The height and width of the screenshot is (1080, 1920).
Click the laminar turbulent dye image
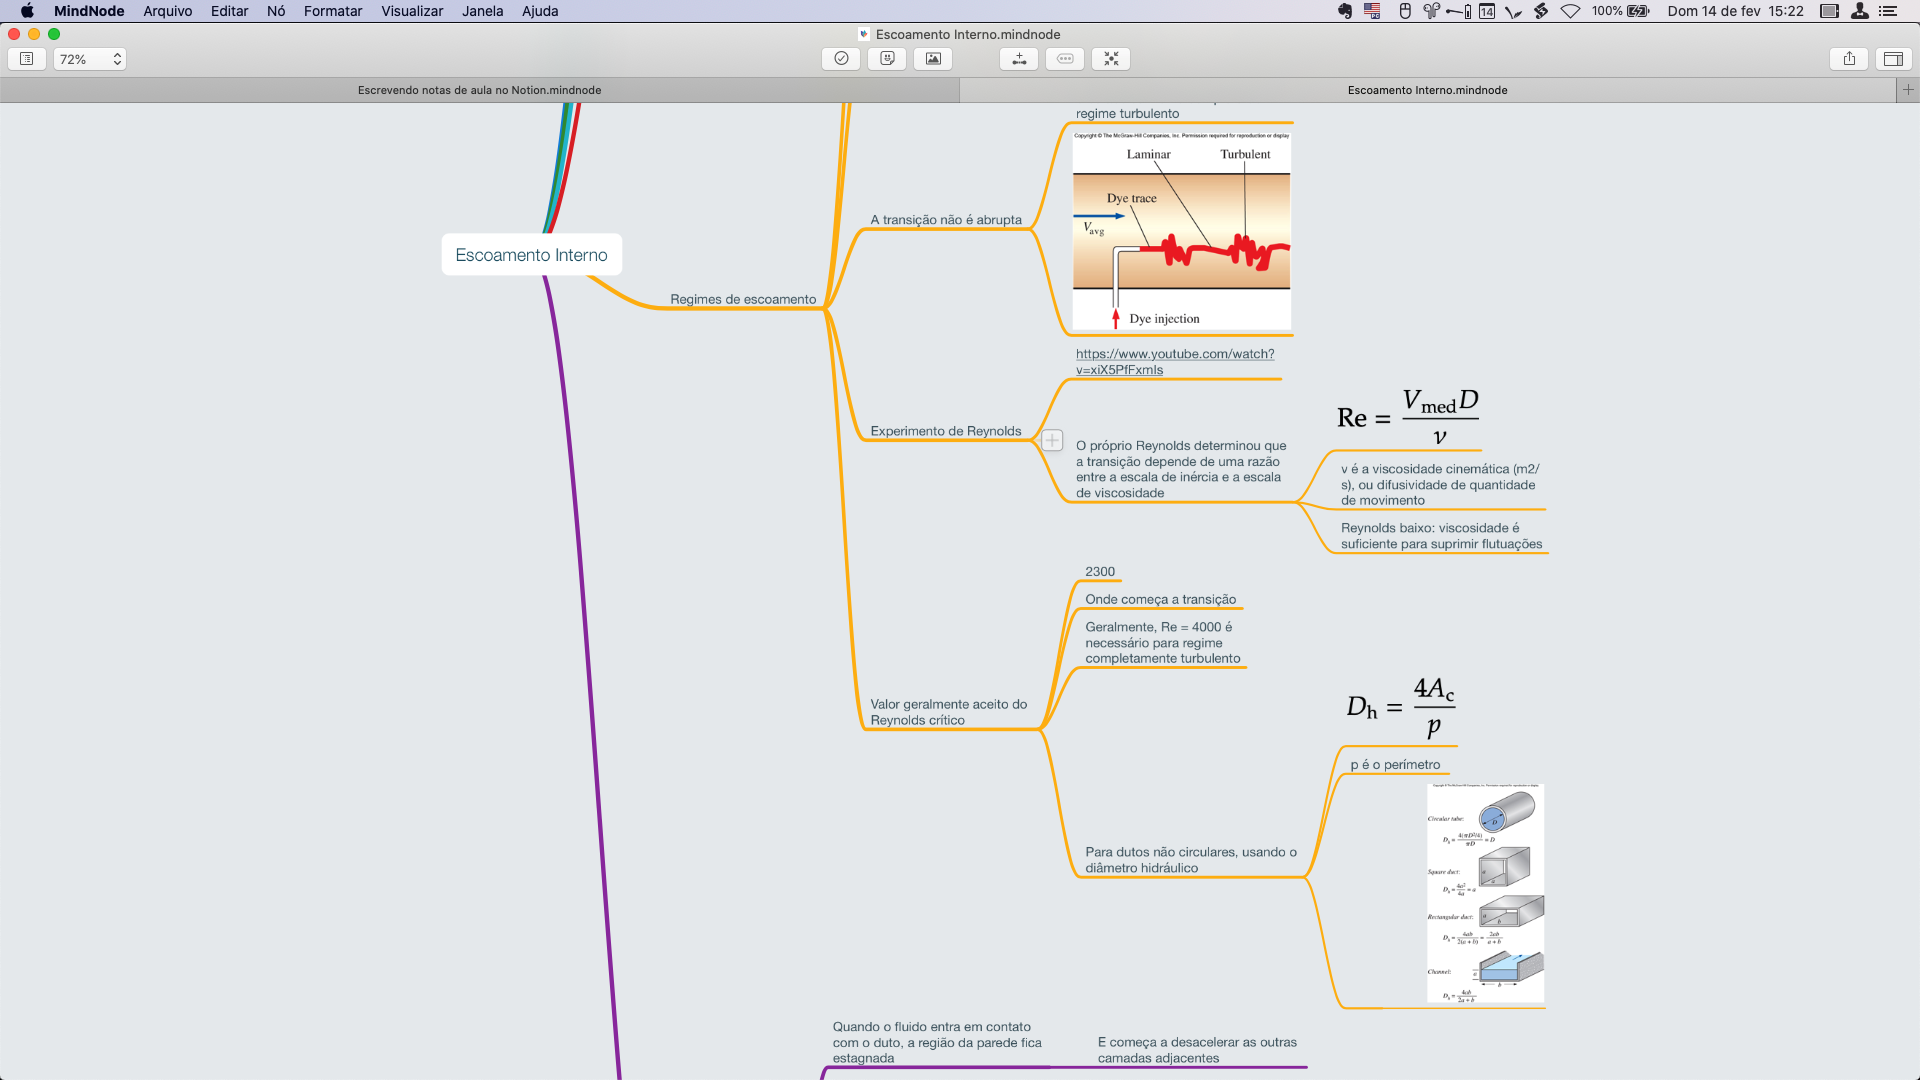(x=1181, y=230)
